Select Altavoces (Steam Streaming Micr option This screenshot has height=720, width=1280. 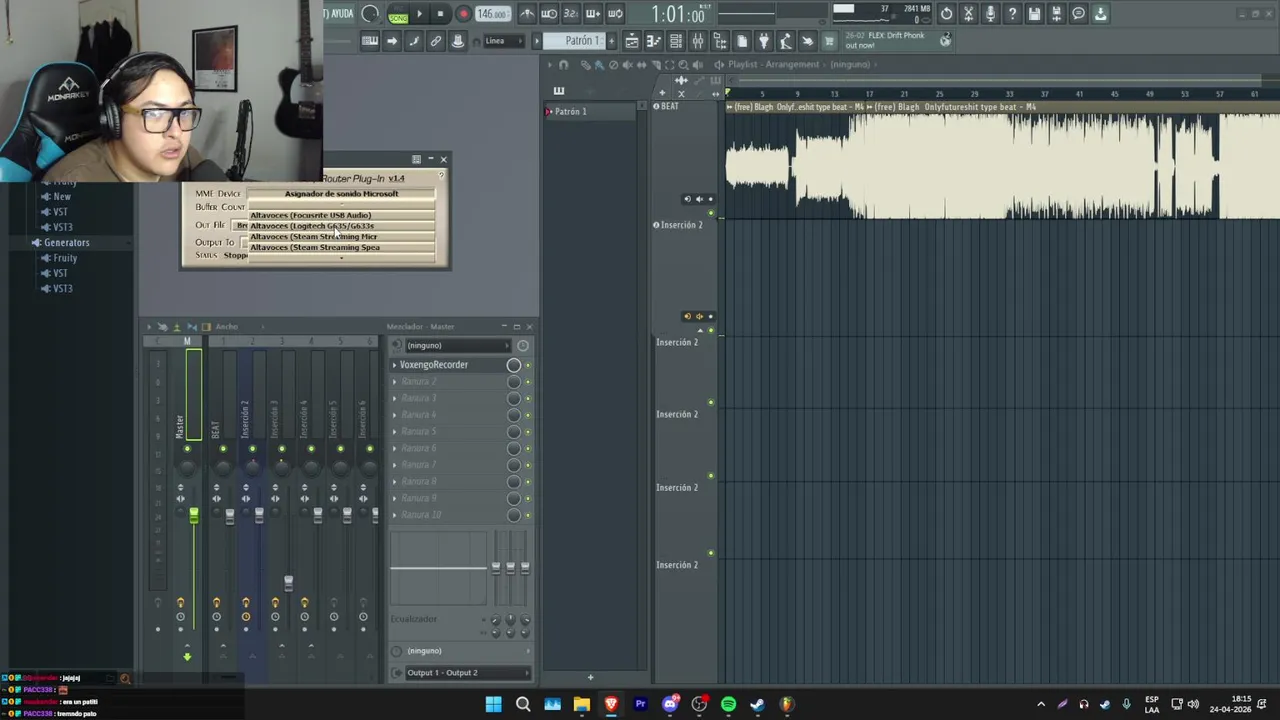pyautogui.click(x=341, y=237)
